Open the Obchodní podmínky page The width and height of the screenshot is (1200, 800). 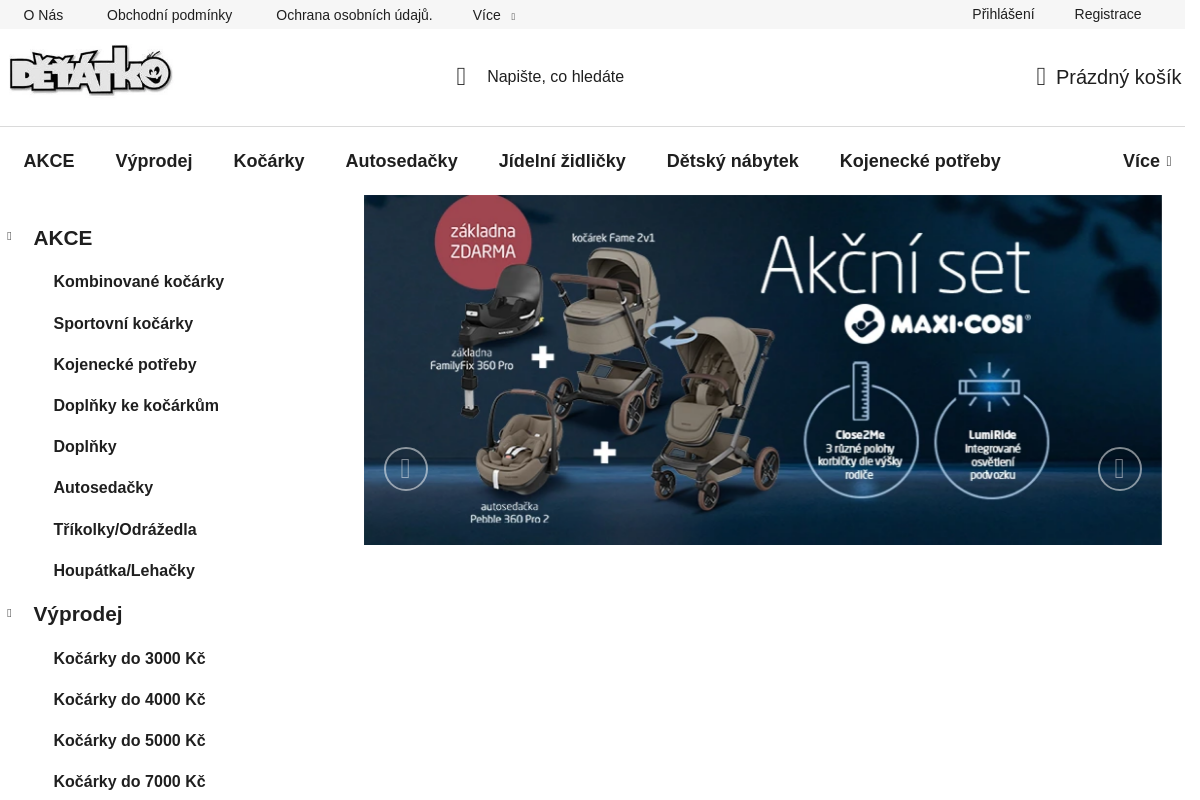169,15
